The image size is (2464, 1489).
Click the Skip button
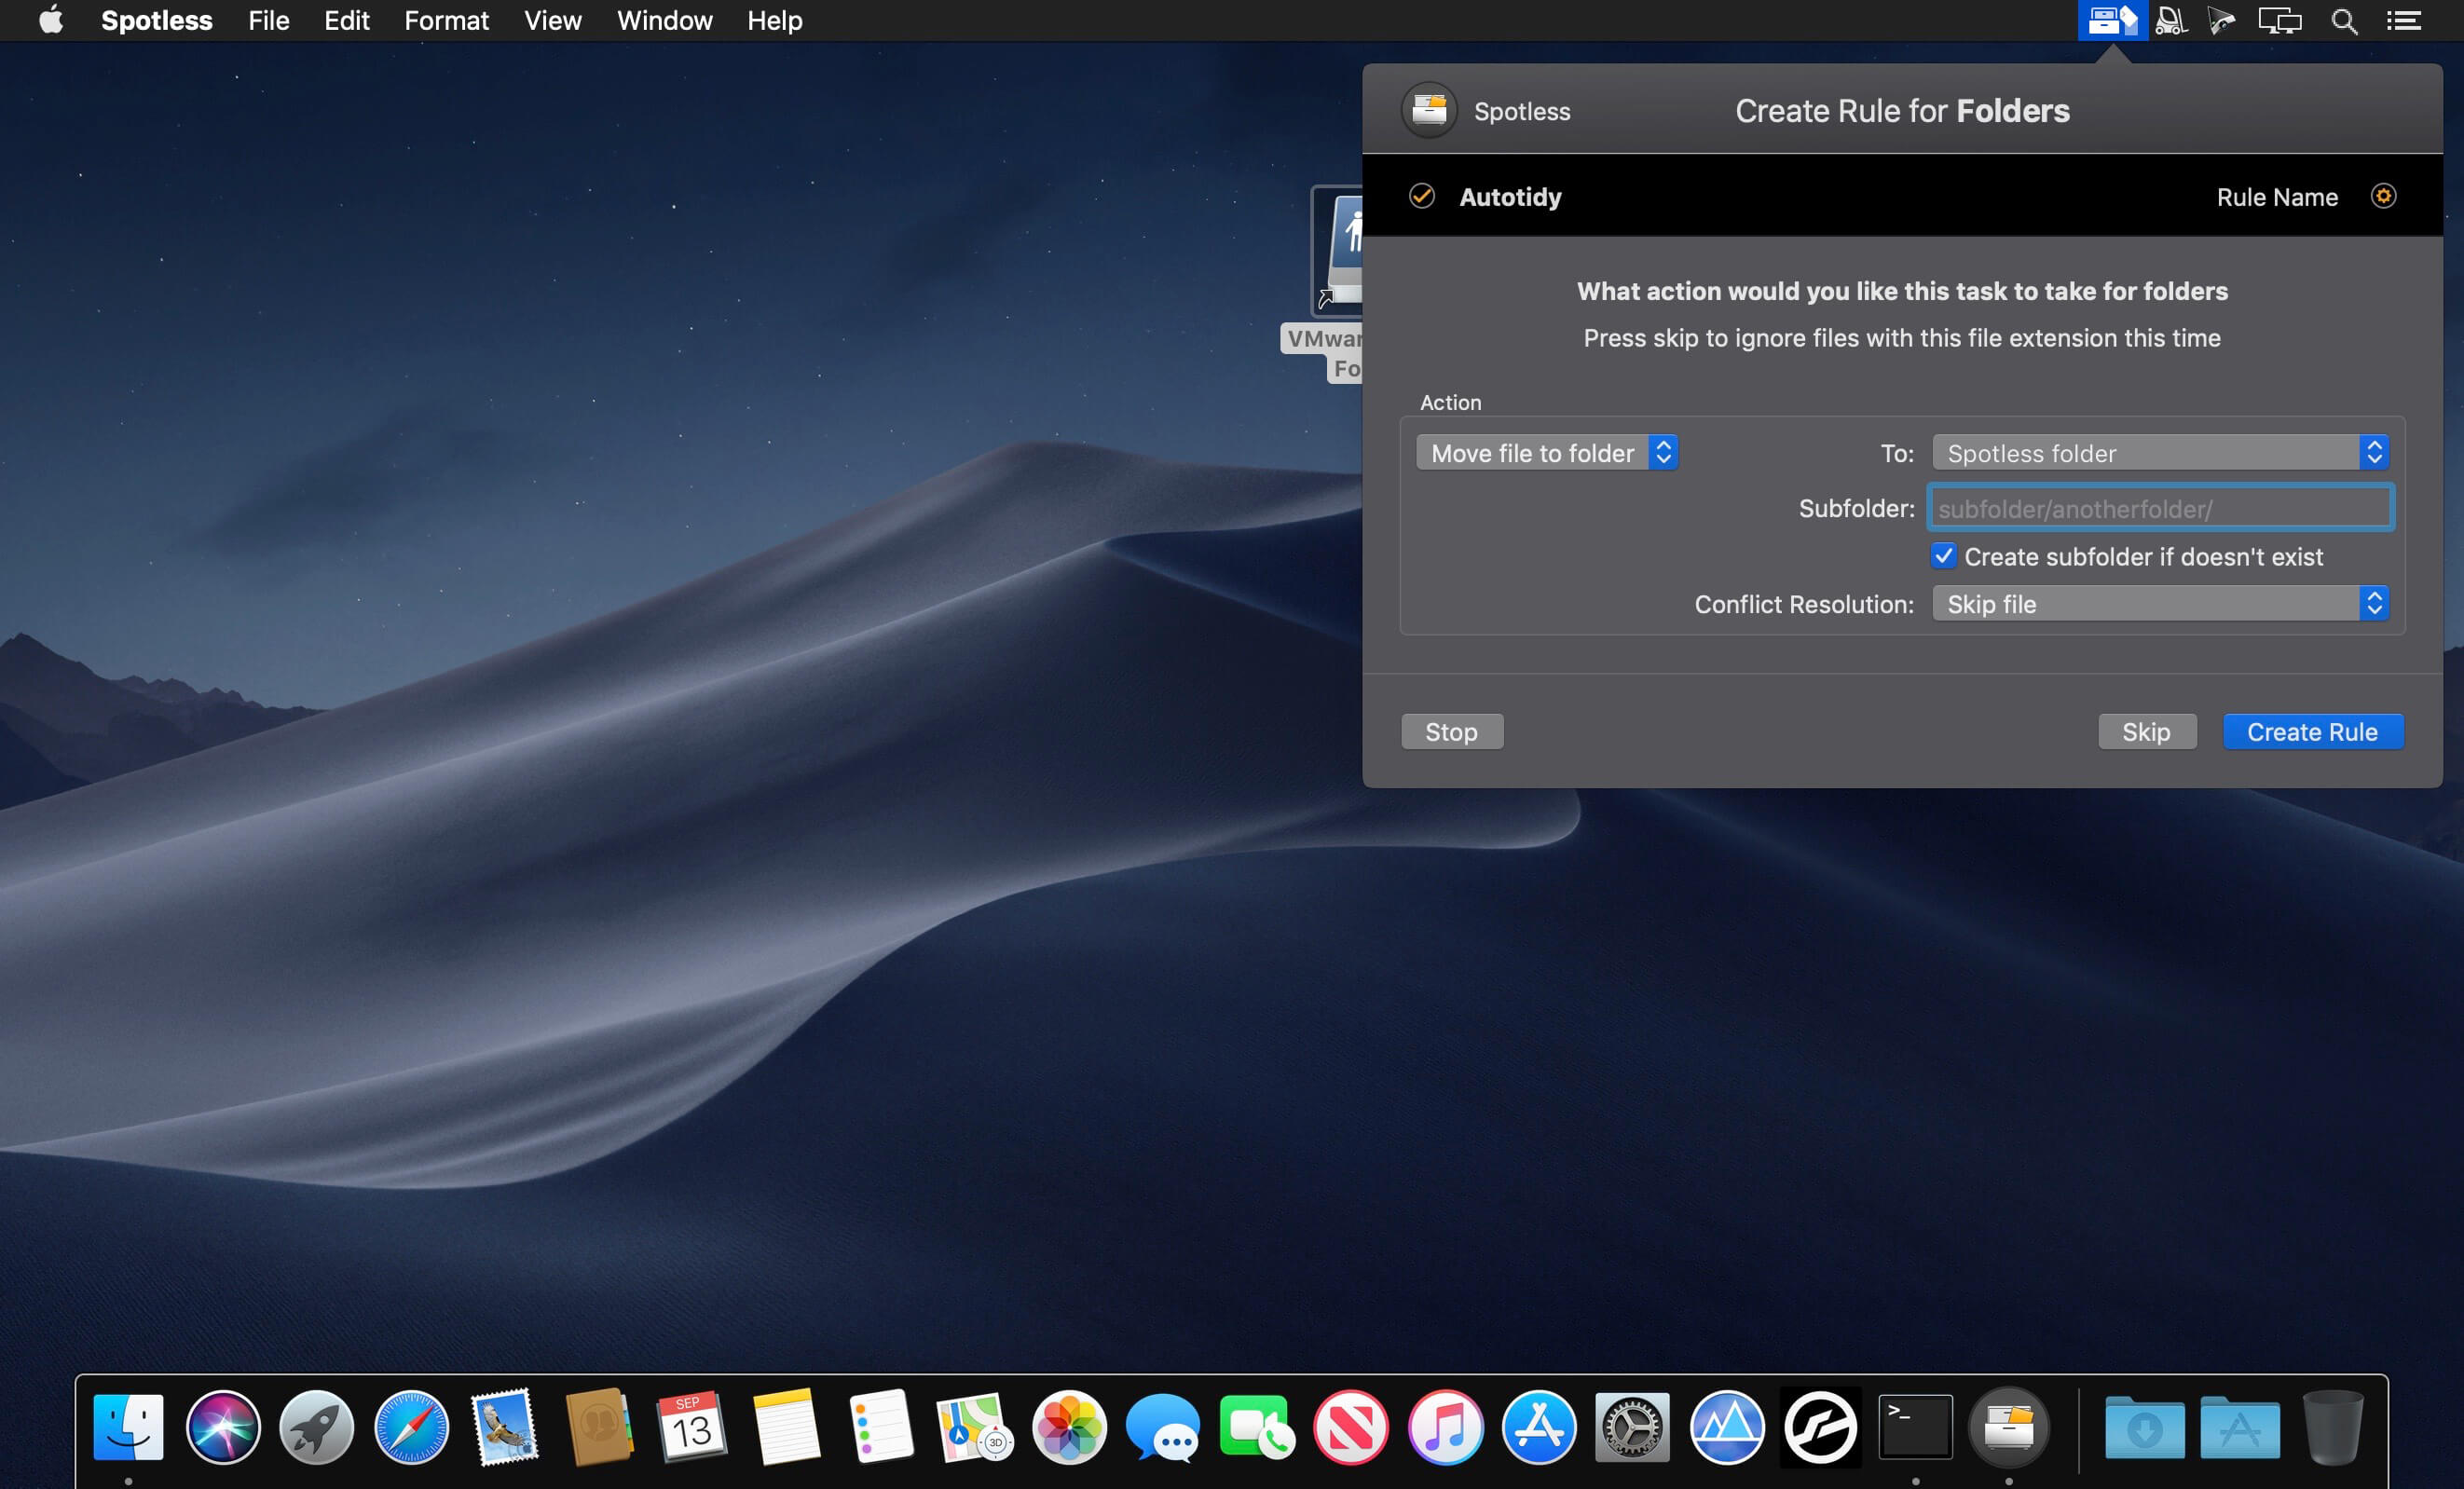(2147, 732)
